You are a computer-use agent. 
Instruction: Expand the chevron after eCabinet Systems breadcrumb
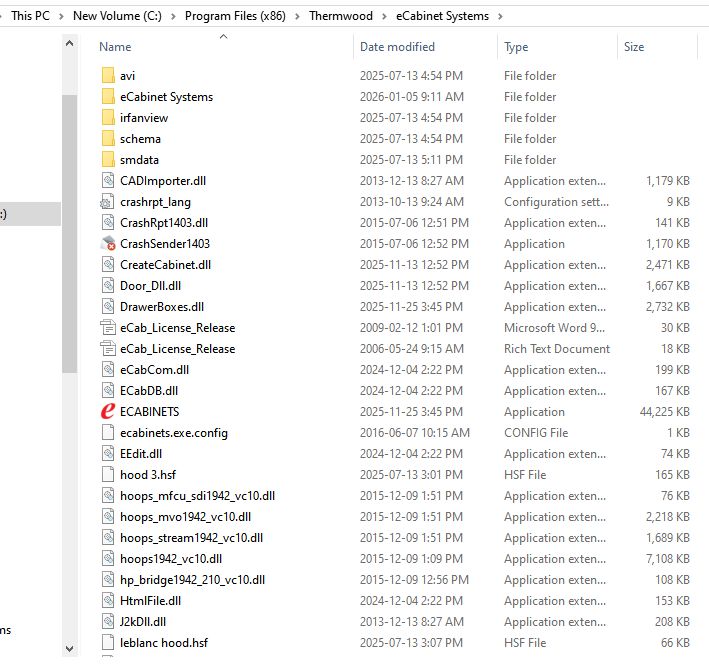pos(500,16)
